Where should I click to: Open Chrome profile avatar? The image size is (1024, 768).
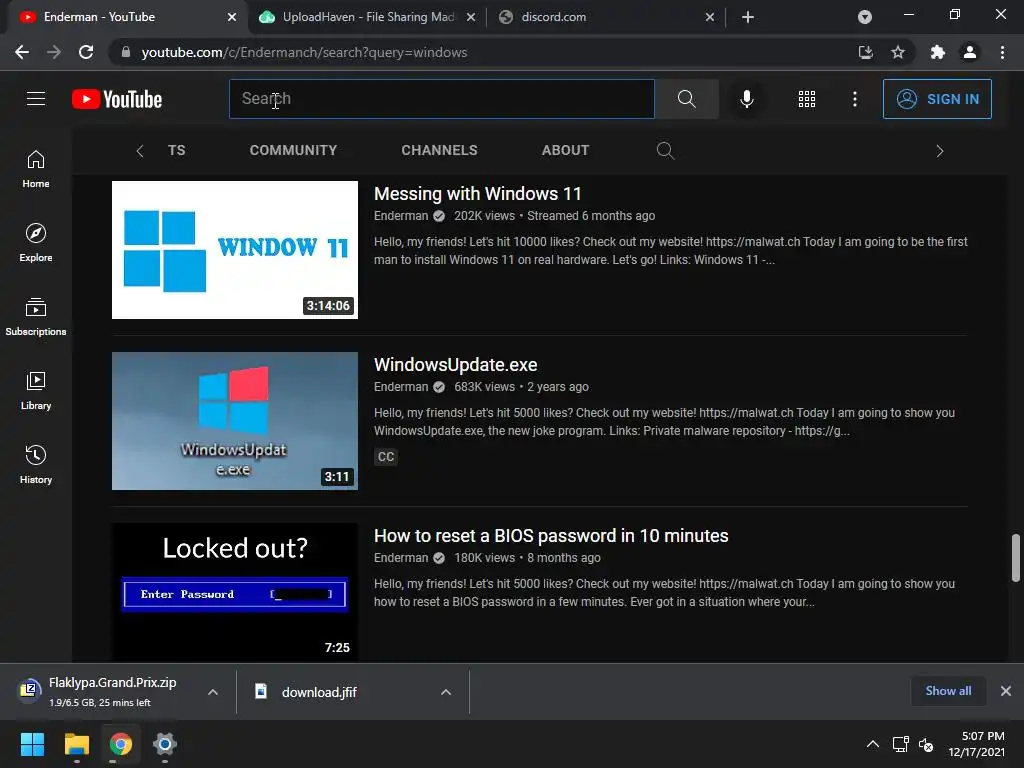pos(970,52)
